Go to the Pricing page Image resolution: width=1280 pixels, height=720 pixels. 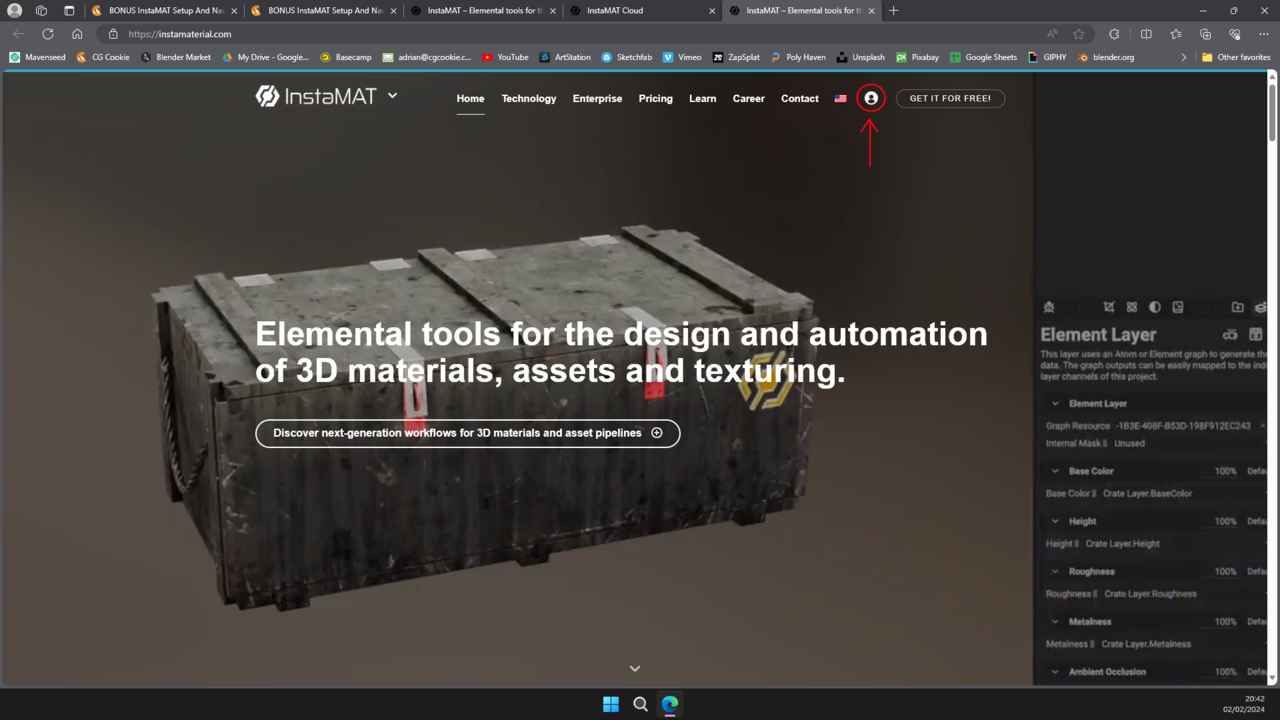[655, 98]
